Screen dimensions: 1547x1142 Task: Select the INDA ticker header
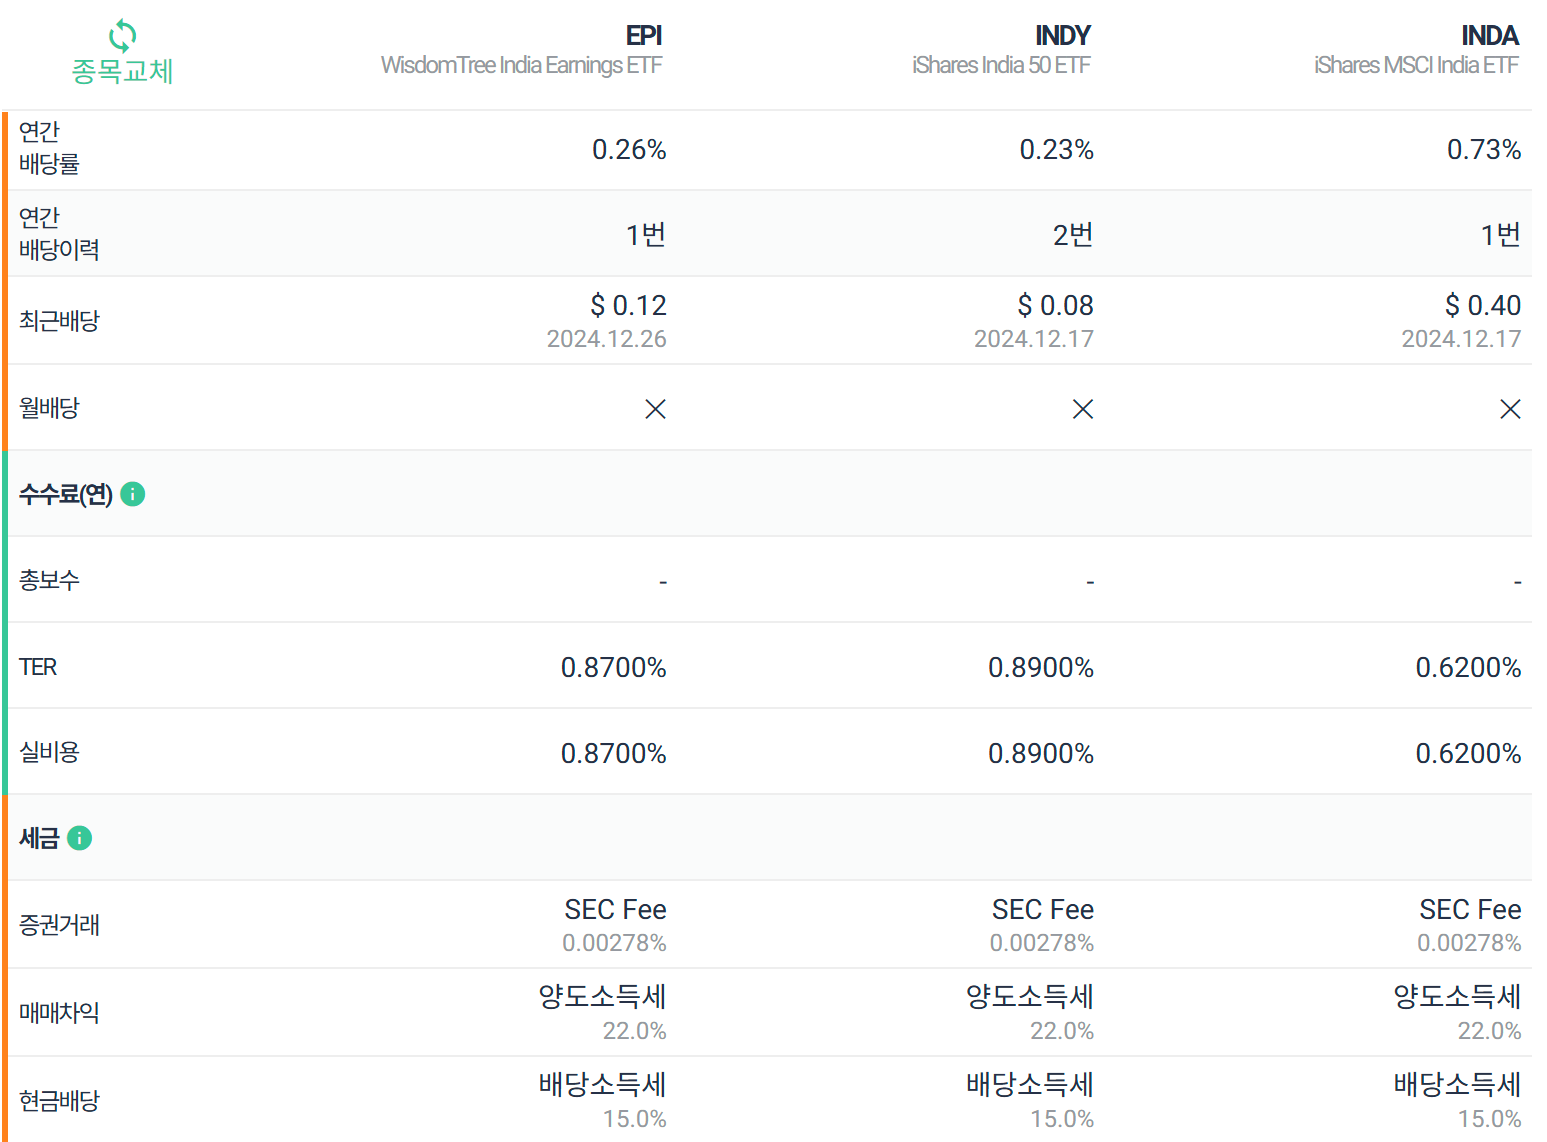pos(1490,36)
